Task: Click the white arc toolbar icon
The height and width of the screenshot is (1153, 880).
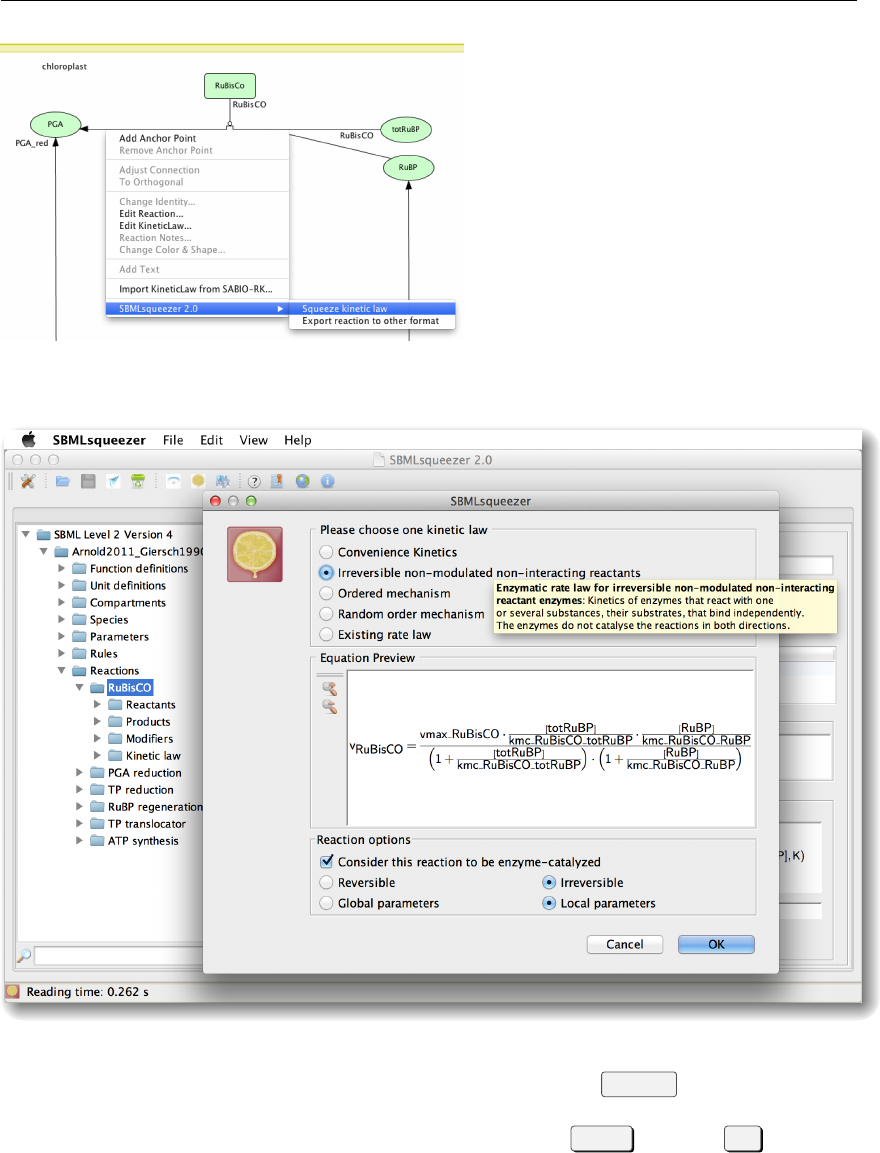Action: coord(174,481)
